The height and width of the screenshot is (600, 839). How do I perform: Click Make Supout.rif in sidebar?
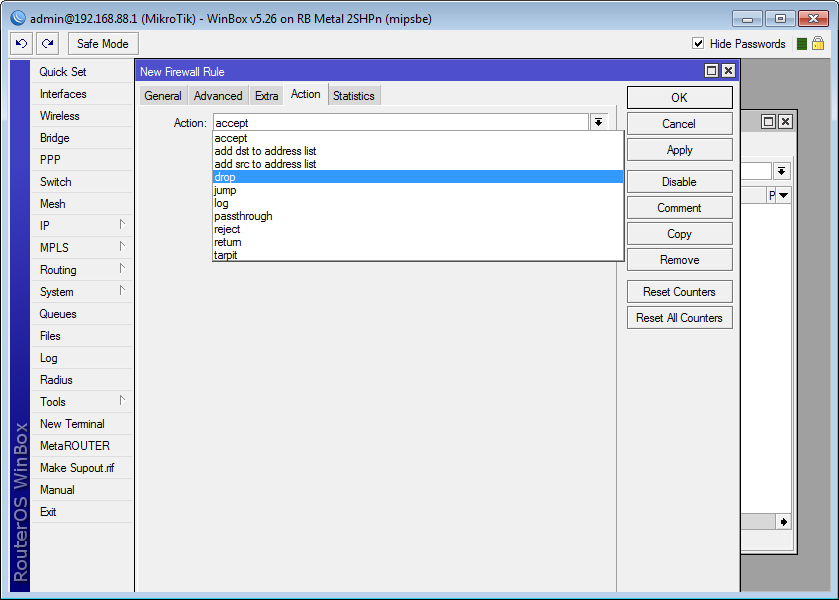[82, 468]
